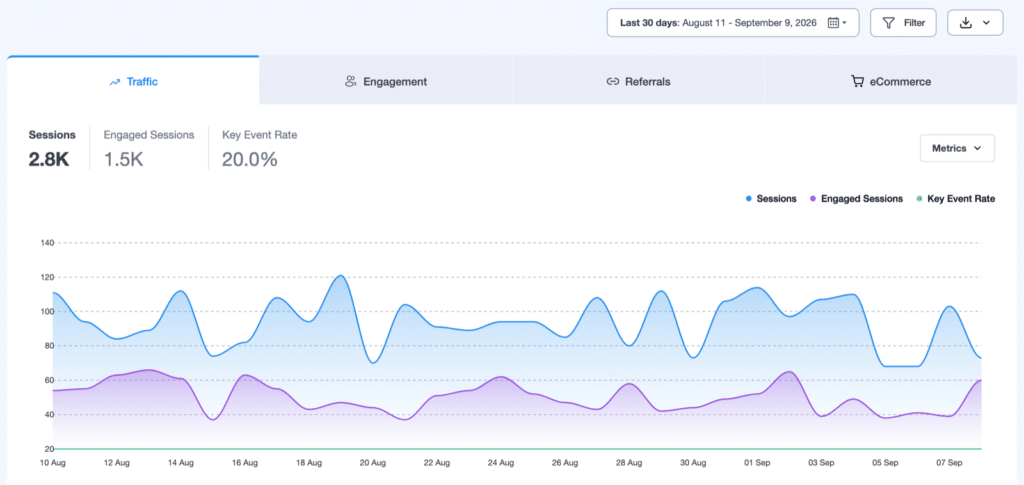This screenshot has width=1024, height=485.
Task: Click the 10 Aug axis label
Action: [54, 462]
